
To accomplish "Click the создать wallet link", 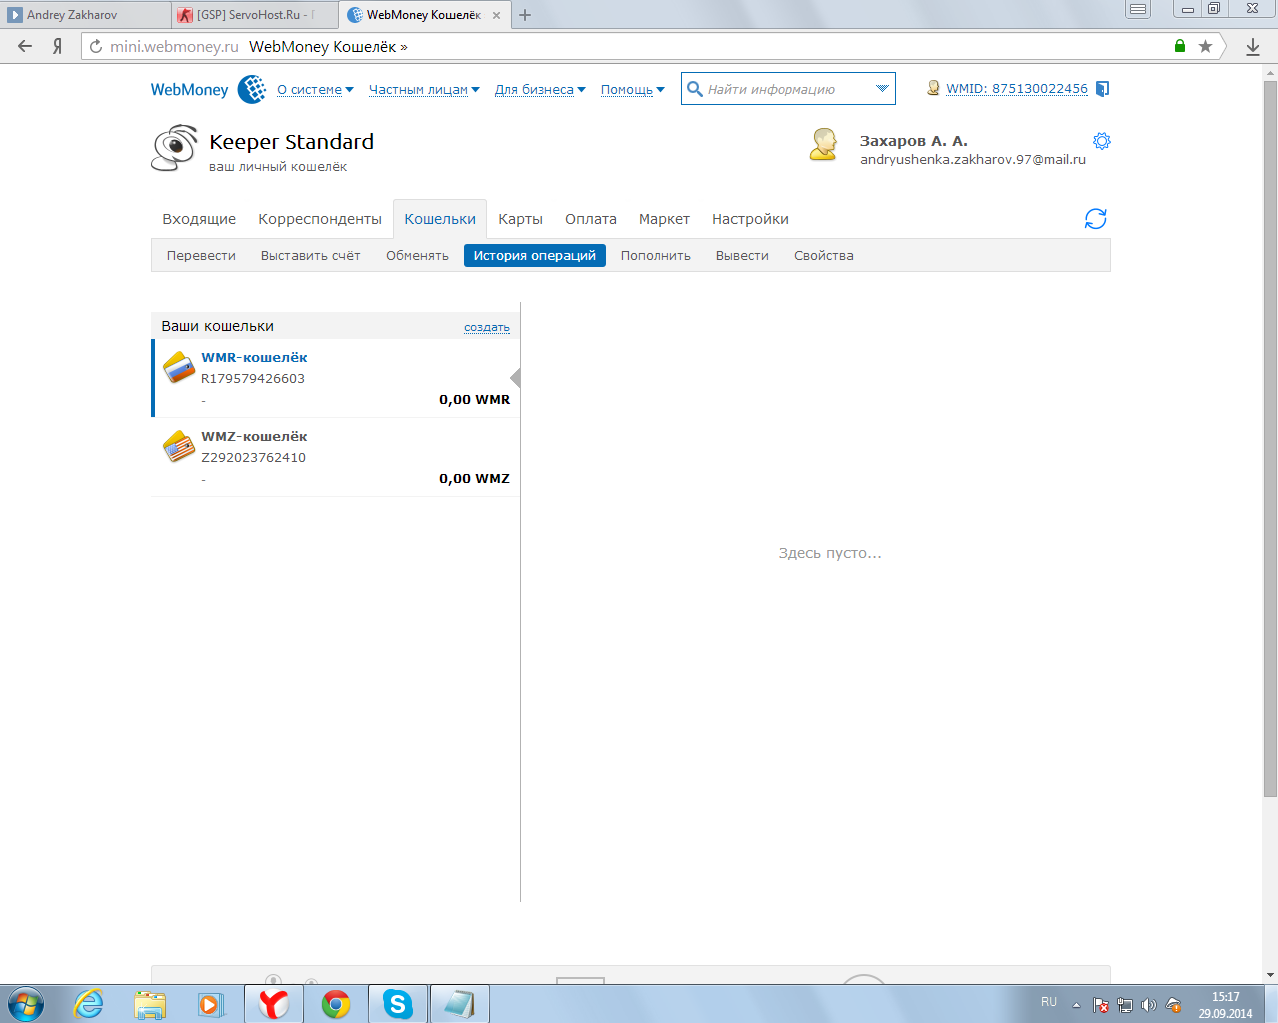I will (487, 327).
